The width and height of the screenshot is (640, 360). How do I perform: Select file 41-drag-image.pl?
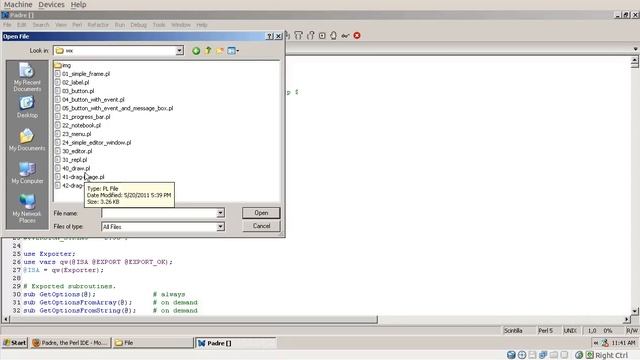(x=80, y=177)
